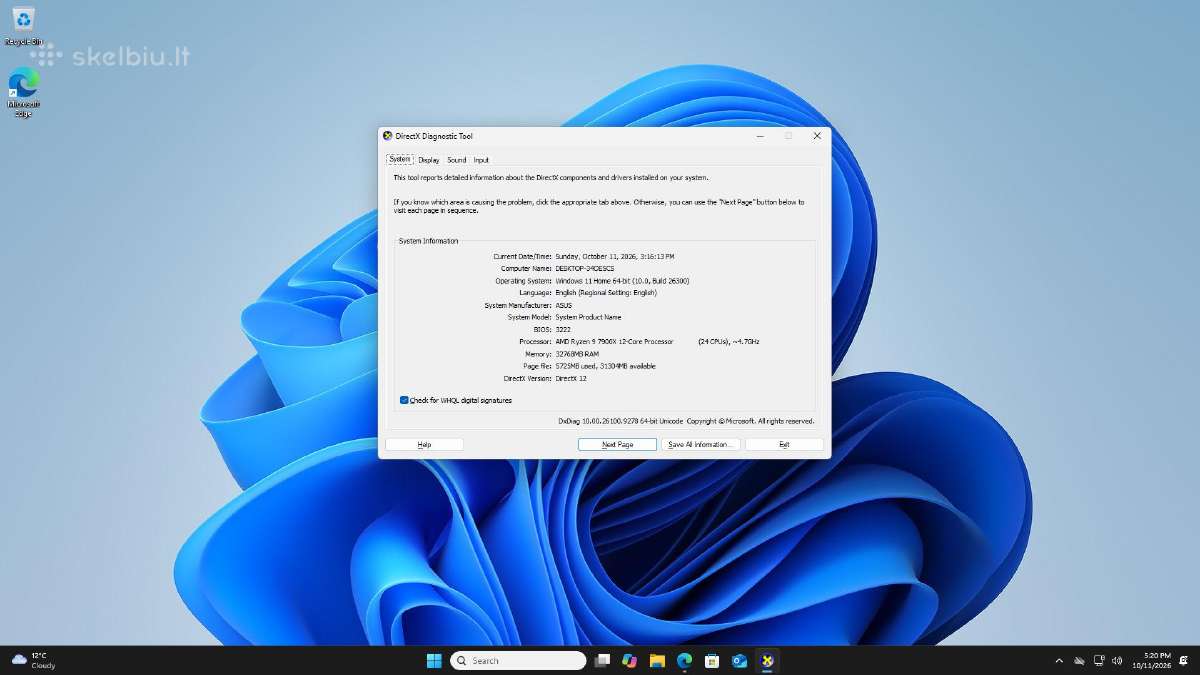Viewport: 1200px width, 675px height.
Task: Select the DirectX 12 version value
Action: tap(571, 378)
